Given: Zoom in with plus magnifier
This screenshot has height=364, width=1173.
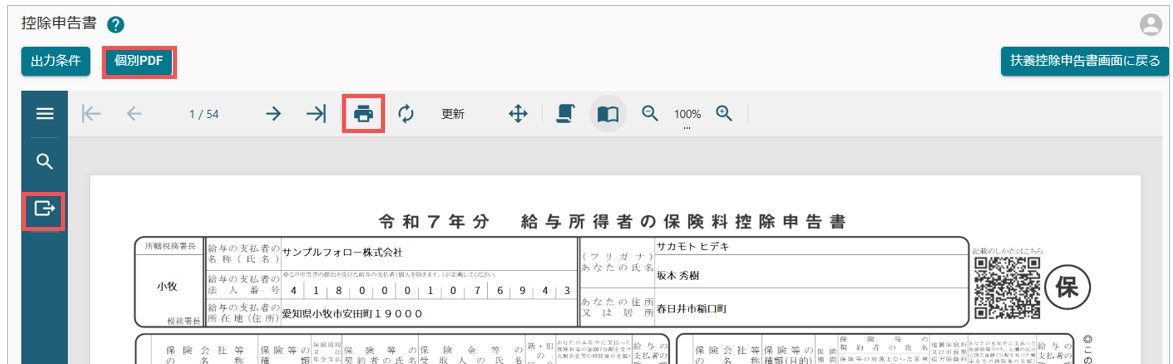Looking at the screenshot, I should (x=723, y=113).
